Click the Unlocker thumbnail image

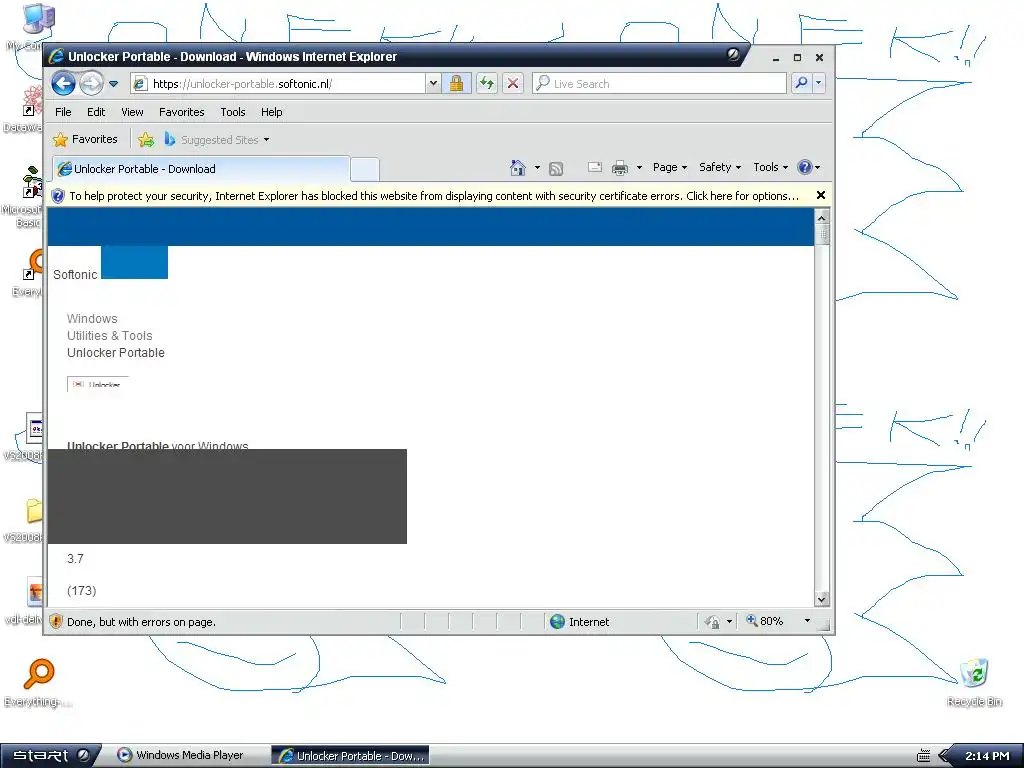(x=98, y=384)
